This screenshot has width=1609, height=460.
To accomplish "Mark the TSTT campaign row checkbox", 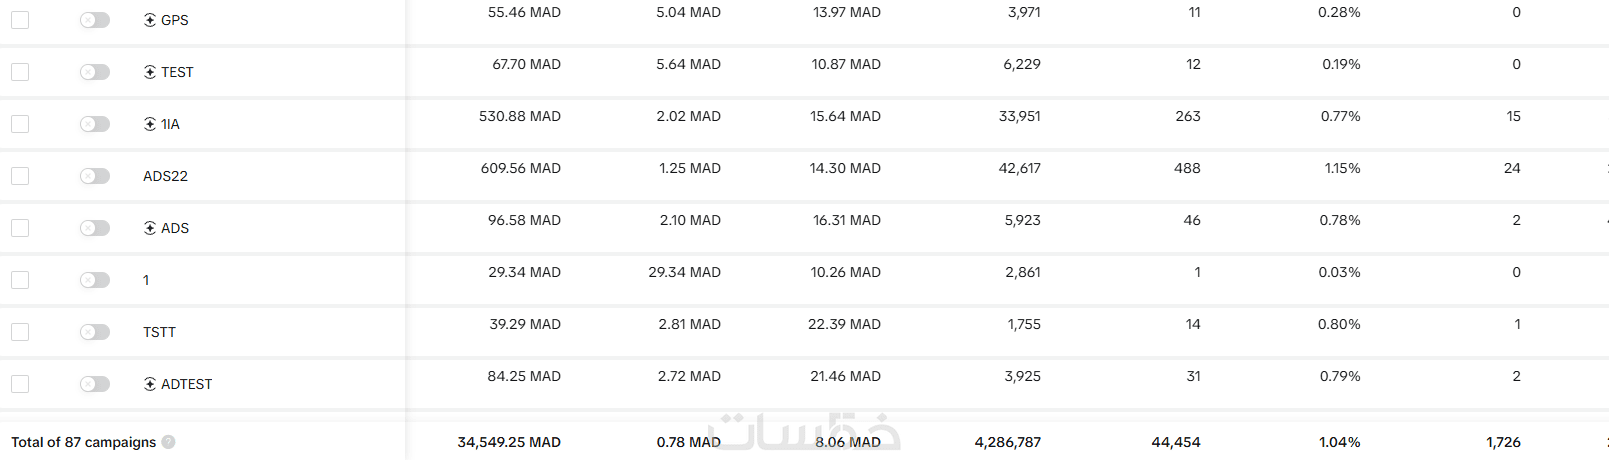I will [x=20, y=332].
